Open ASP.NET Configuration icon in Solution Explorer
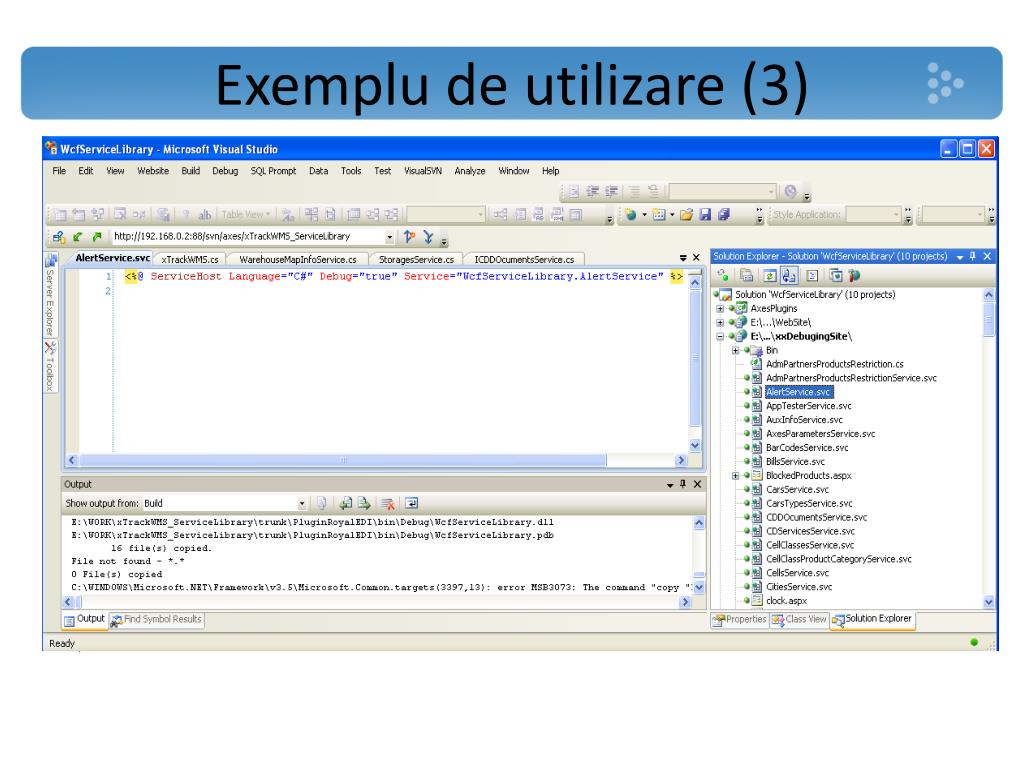 pyautogui.click(x=854, y=276)
